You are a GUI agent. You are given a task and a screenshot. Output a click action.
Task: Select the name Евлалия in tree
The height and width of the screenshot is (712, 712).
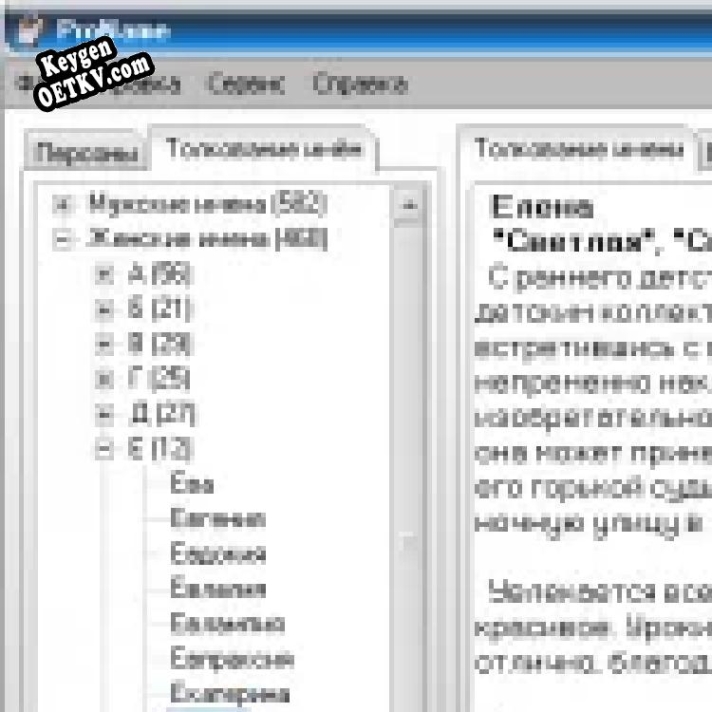pyautogui.click(x=218, y=588)
